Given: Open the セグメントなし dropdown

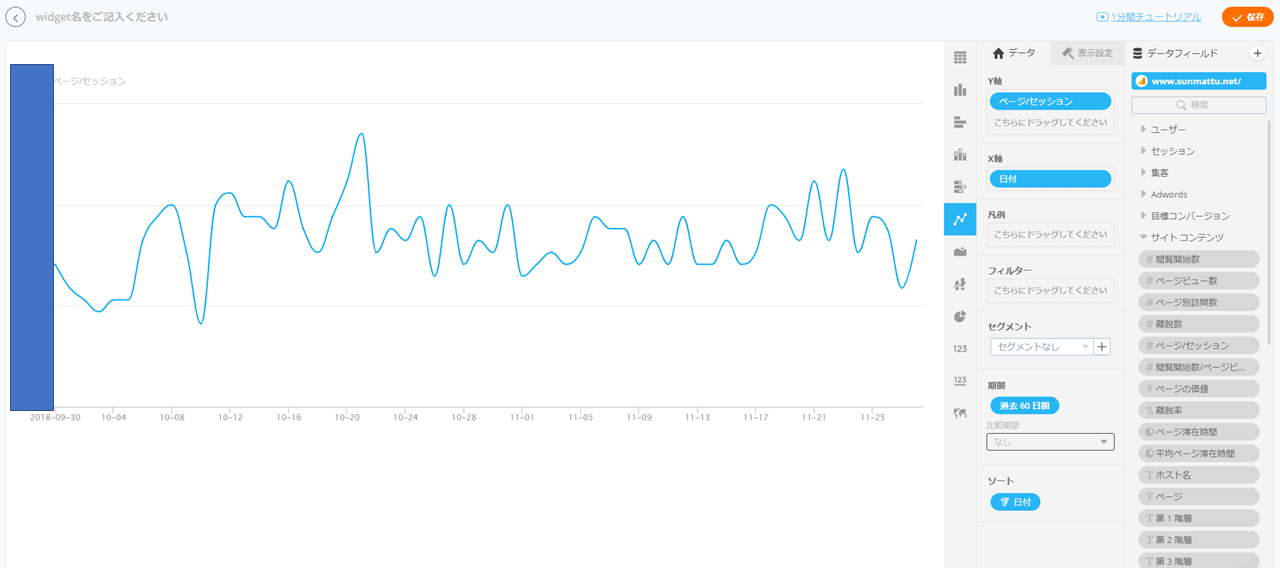Looking at the screenshot, I should 1041,347.
